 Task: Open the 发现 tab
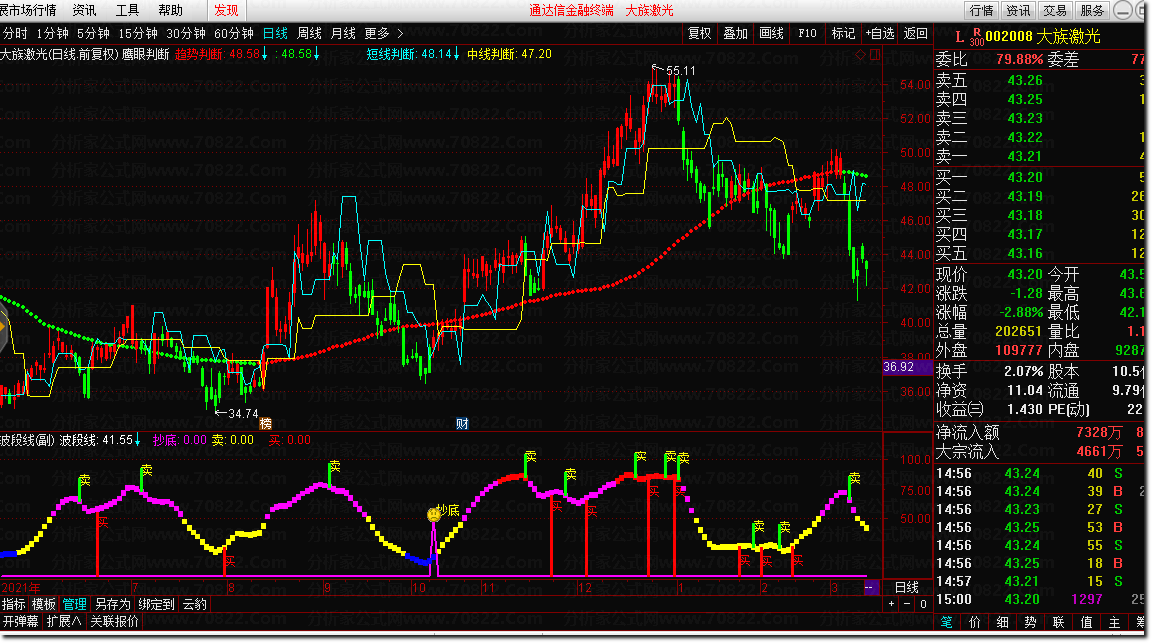[226, 10]
